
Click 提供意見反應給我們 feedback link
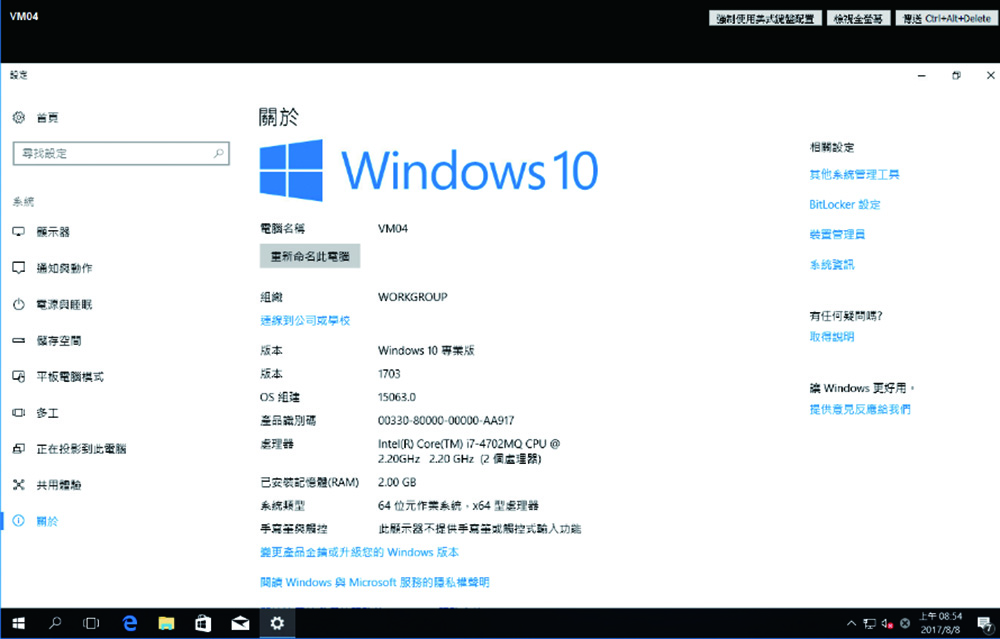(860, 409)
